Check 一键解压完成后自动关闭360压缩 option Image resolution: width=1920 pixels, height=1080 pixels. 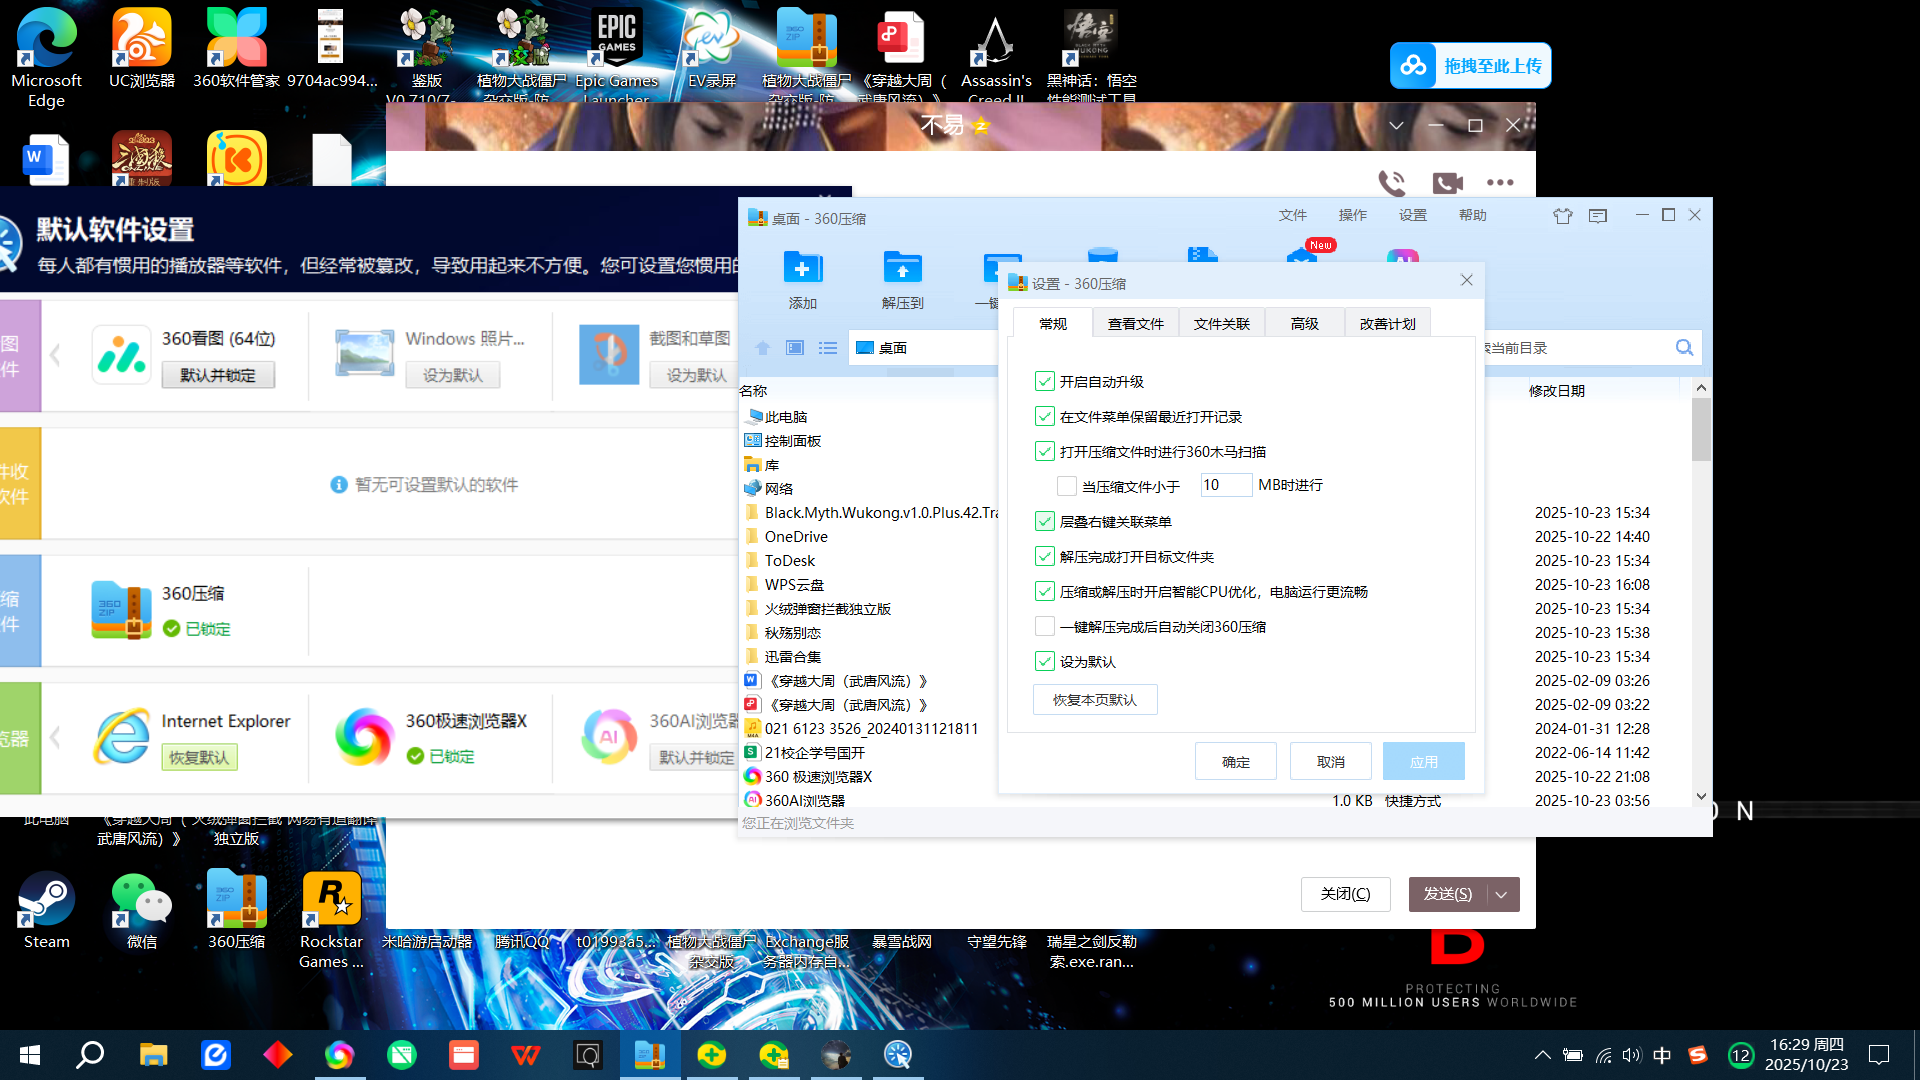1045,627
